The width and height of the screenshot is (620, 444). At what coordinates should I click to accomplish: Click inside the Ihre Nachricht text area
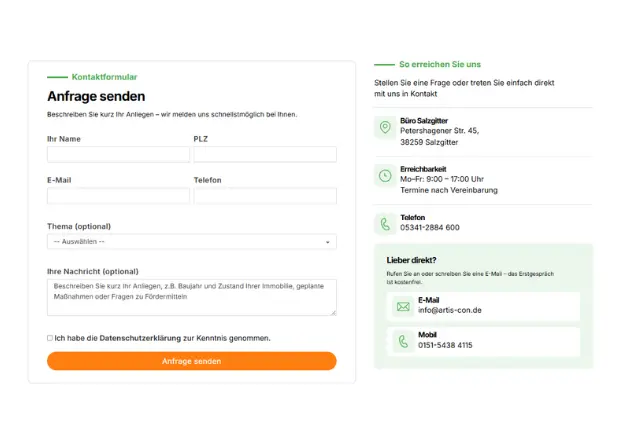coord(191,297)
